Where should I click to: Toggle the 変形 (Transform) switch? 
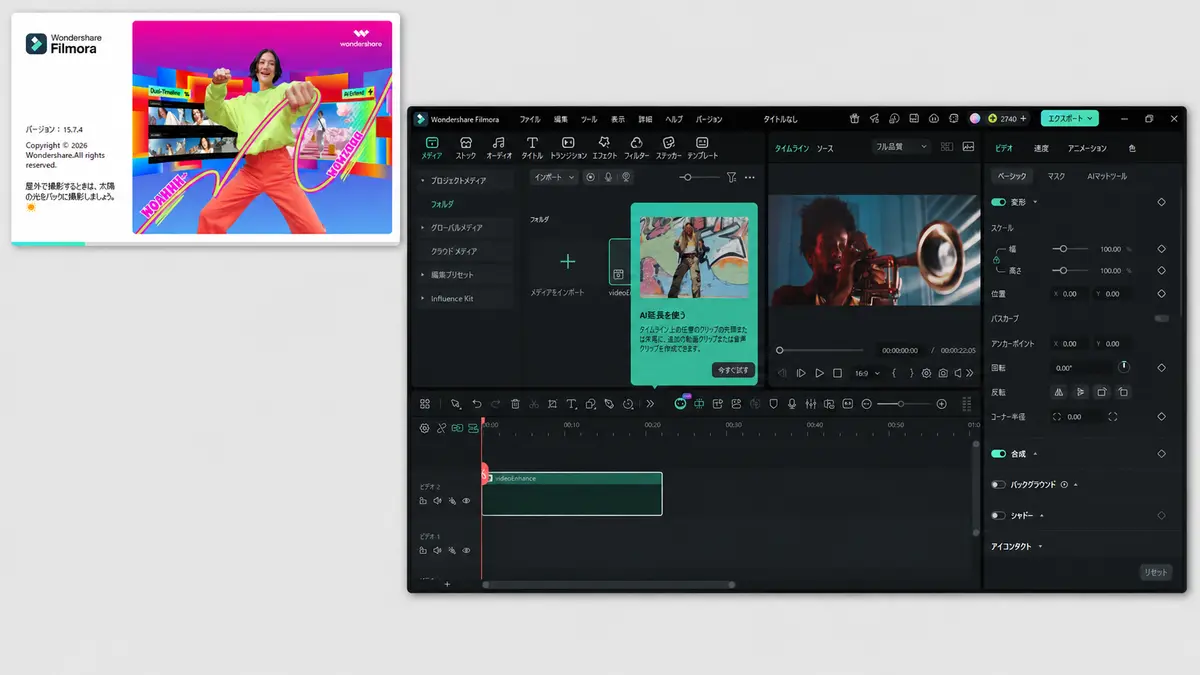[998, 202]
